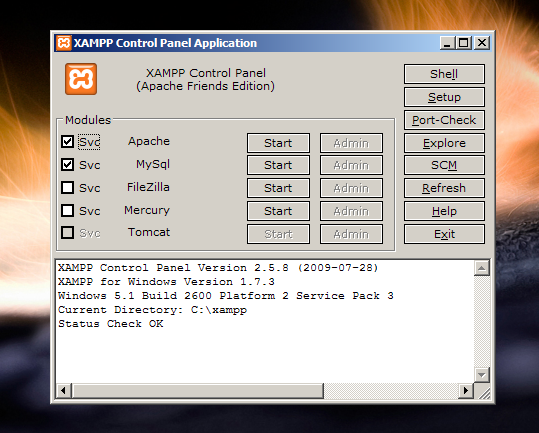Screen dimensions: 539x433
Task: Open Admin for Mercury
Action: coord(351,211)
